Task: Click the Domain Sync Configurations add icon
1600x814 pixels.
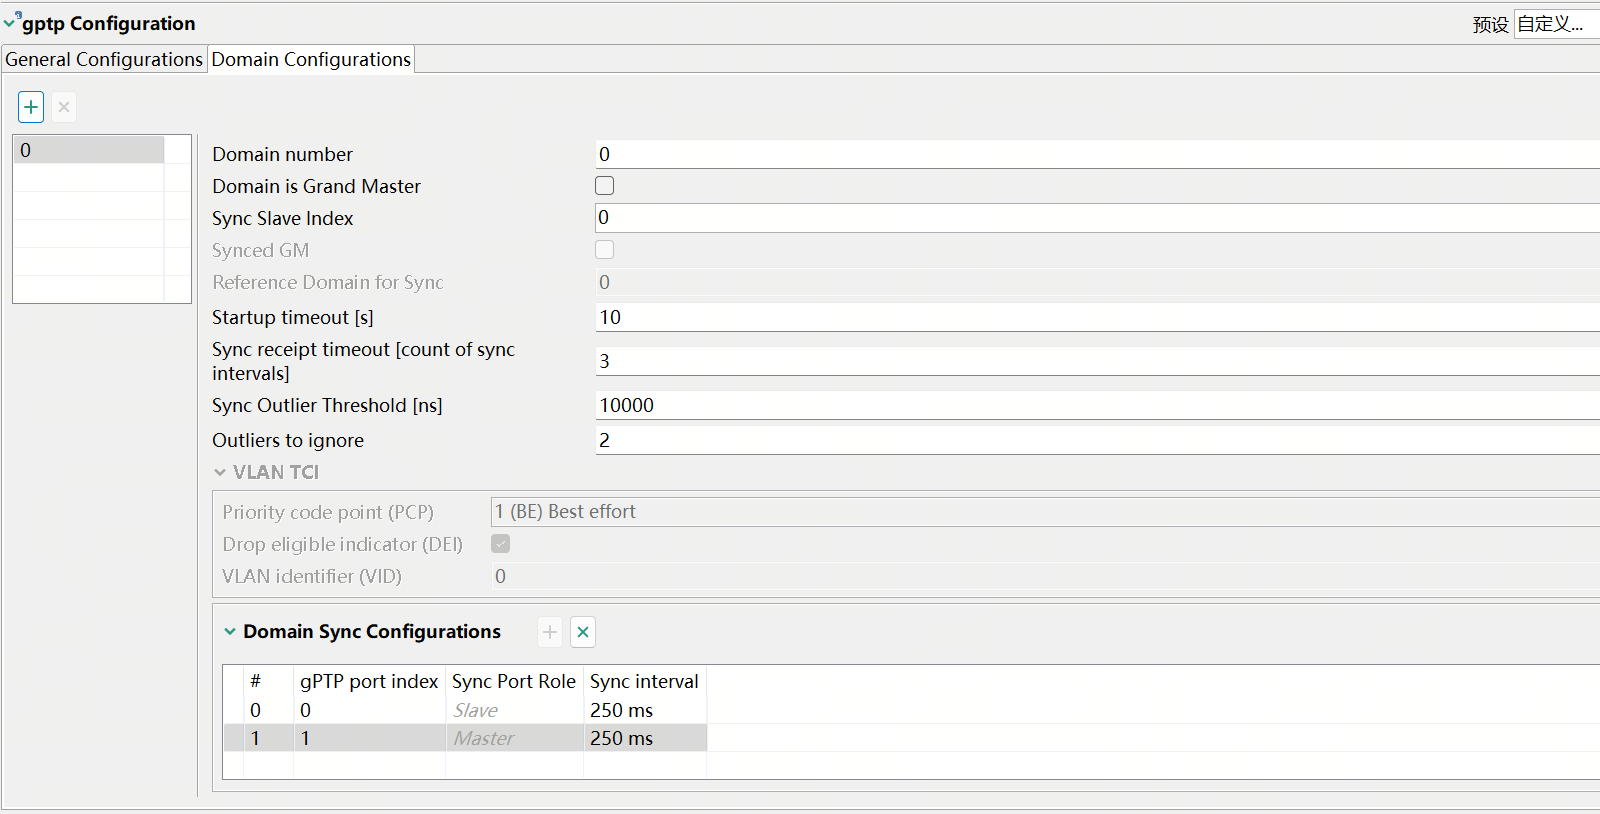Action: click(x=550, y=632)
